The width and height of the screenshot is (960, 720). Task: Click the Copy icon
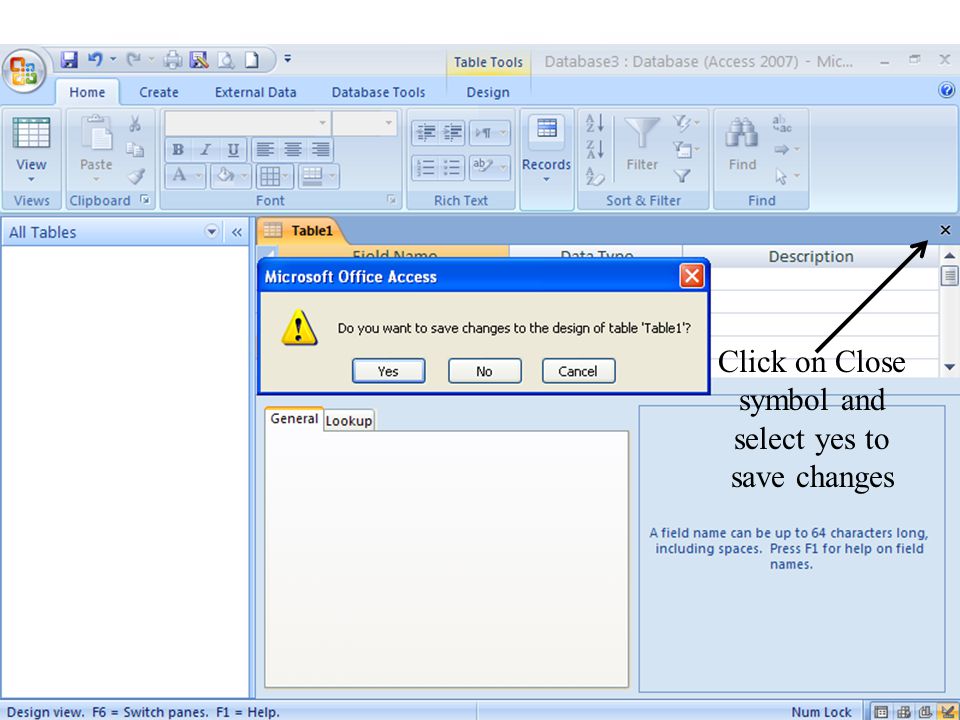135,149
